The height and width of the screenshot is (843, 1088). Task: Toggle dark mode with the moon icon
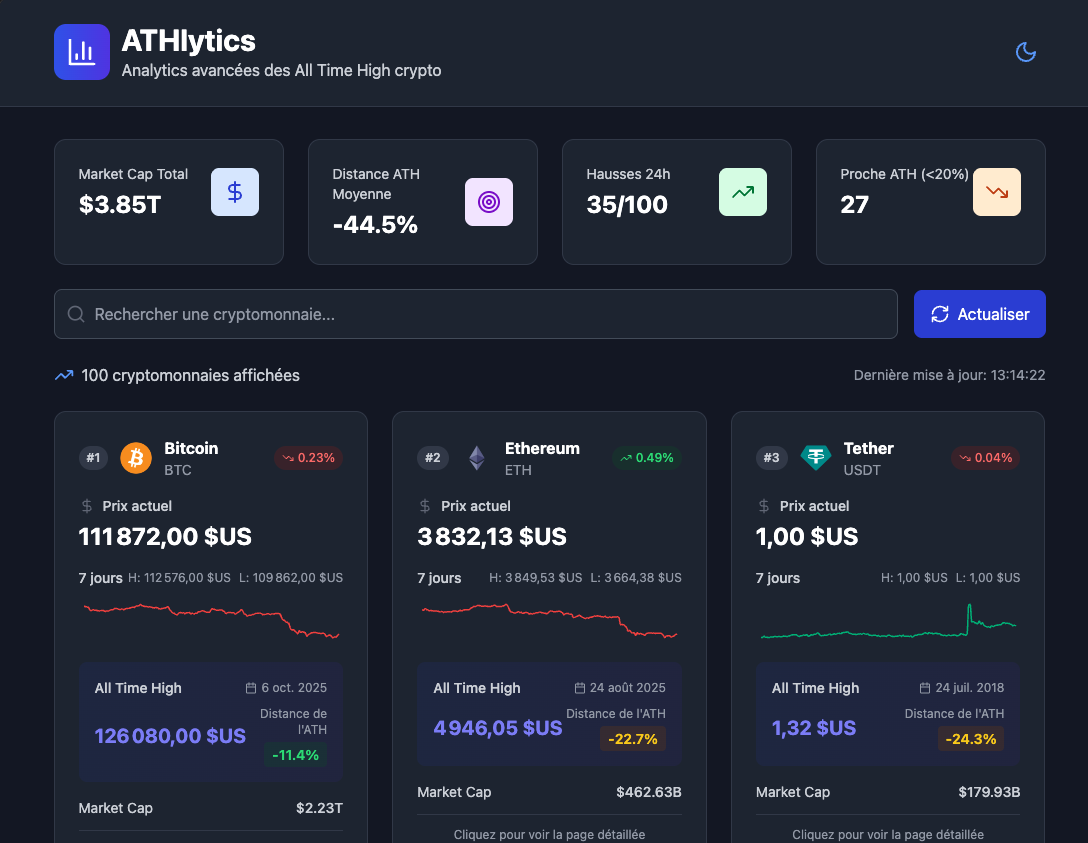pyautogui.click(x=1026, y=52)
